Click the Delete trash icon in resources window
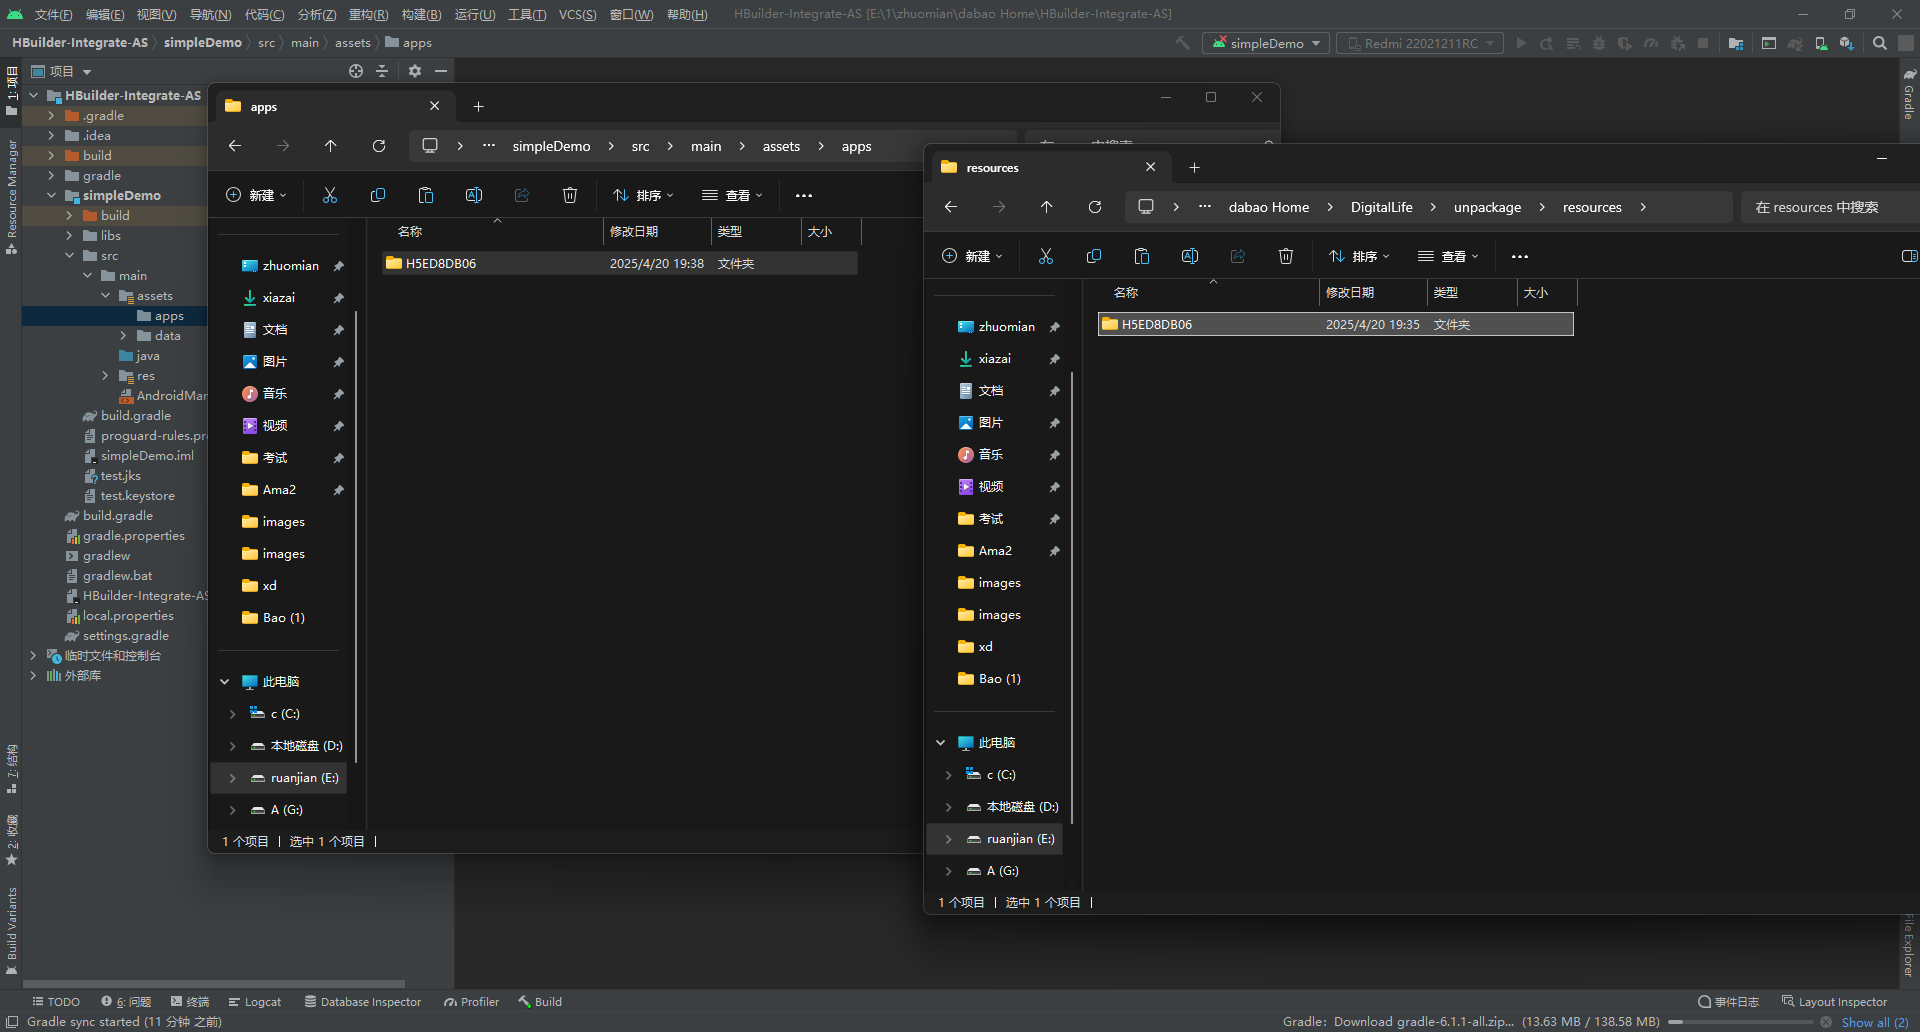 [x=1286, y=256]
